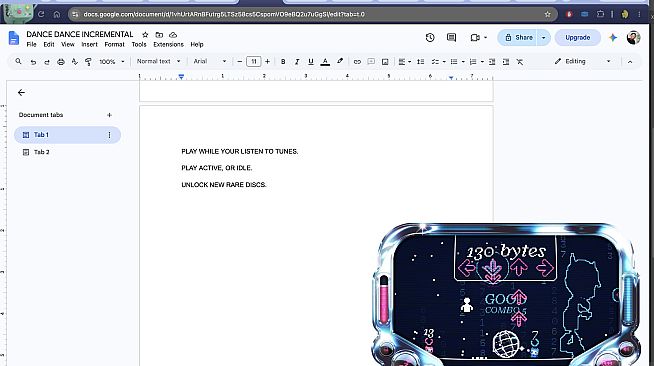Close the document tabs sidebar with back arrow

pyautogui.click(x=21, y=93)
